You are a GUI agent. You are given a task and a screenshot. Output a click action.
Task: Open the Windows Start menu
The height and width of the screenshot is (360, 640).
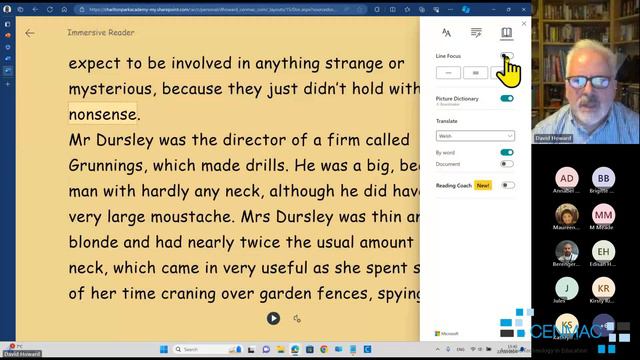click(x=164, y=349)
